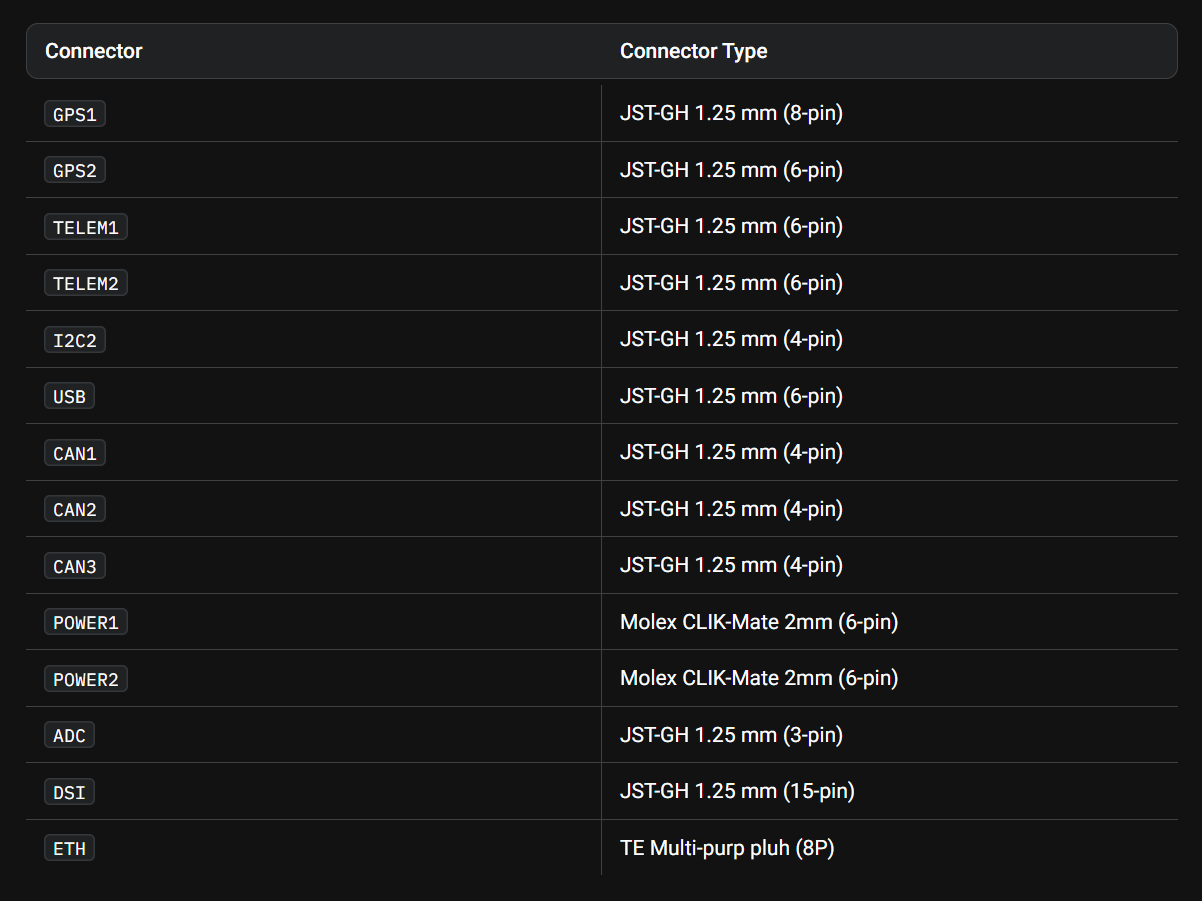Click the JST-GH 1.25 mm (15-pin) text
The width and height of the screenshot is (1202, 901).
737,791
